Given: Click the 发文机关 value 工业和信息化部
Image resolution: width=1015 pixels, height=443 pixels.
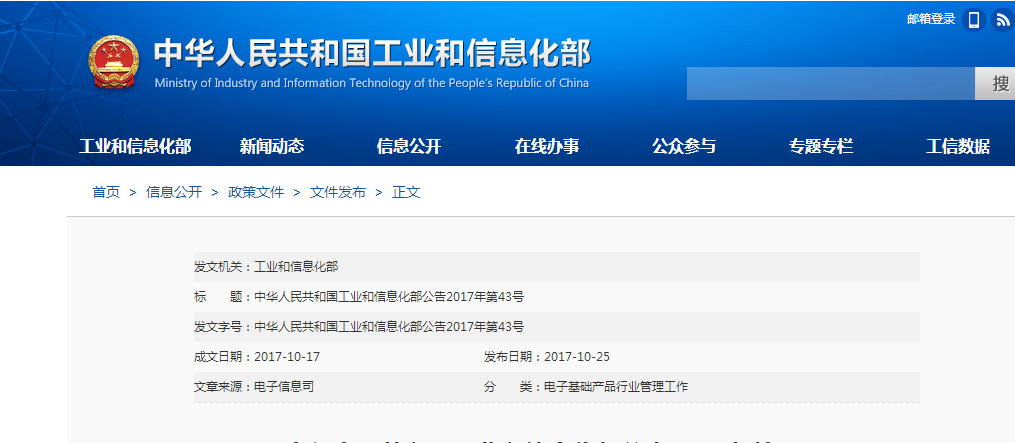Looking at the screenshot, I should tap(296, 267).
